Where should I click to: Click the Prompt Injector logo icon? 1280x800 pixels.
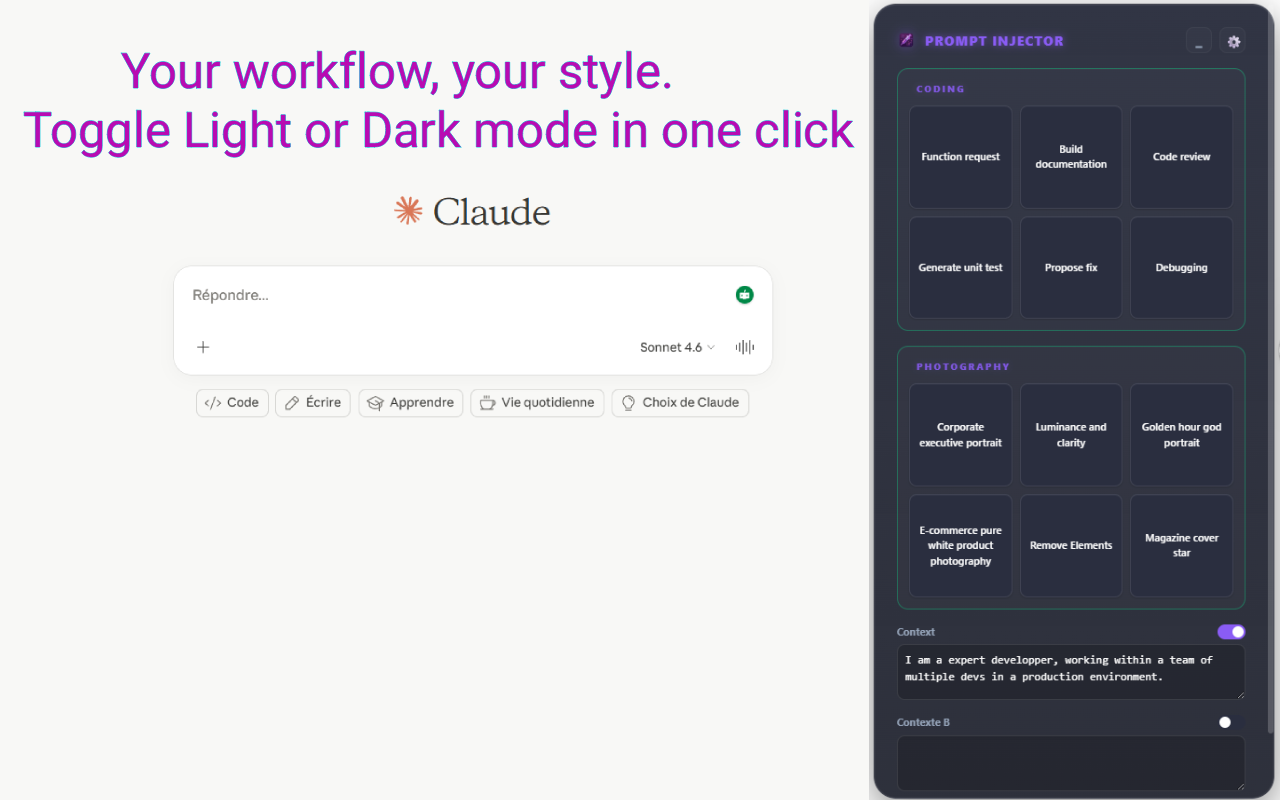[x=906, y=41]
